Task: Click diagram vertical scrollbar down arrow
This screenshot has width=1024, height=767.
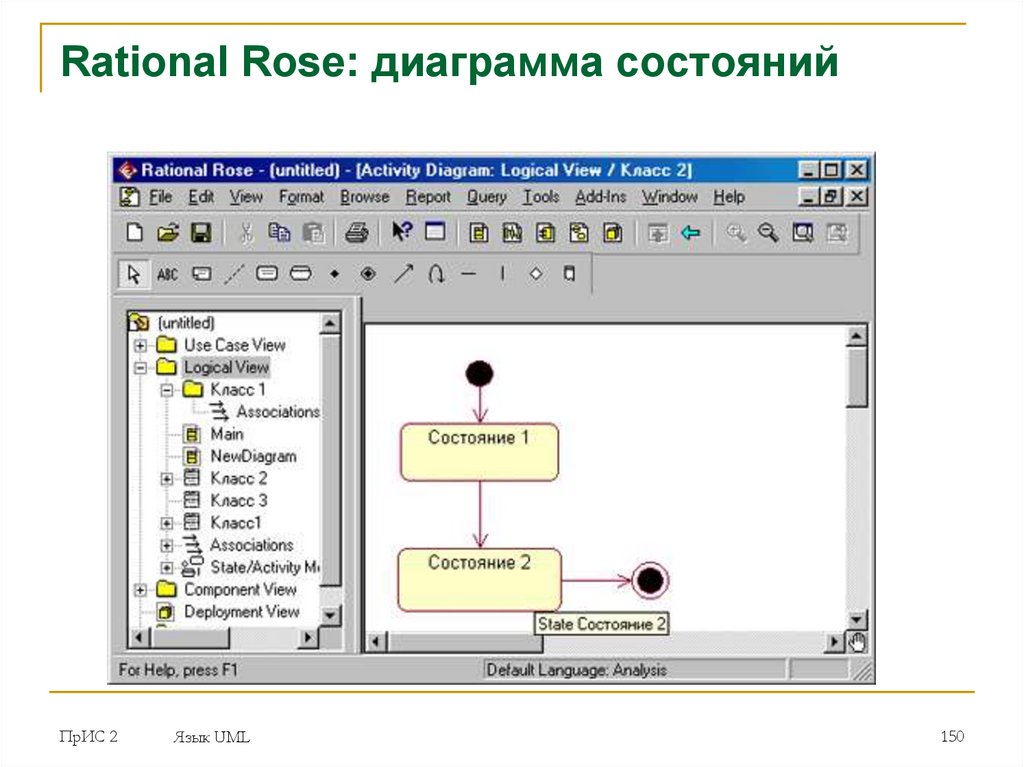Action: point(856,619)
